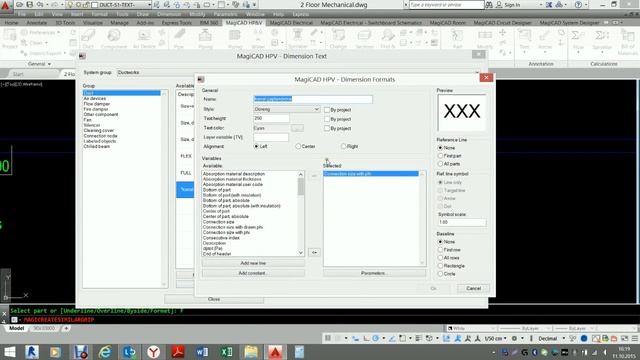This screenshot has height=360, width=640.
Task: Click the Save icon in quick access toolbar
Action: point(29,4)
